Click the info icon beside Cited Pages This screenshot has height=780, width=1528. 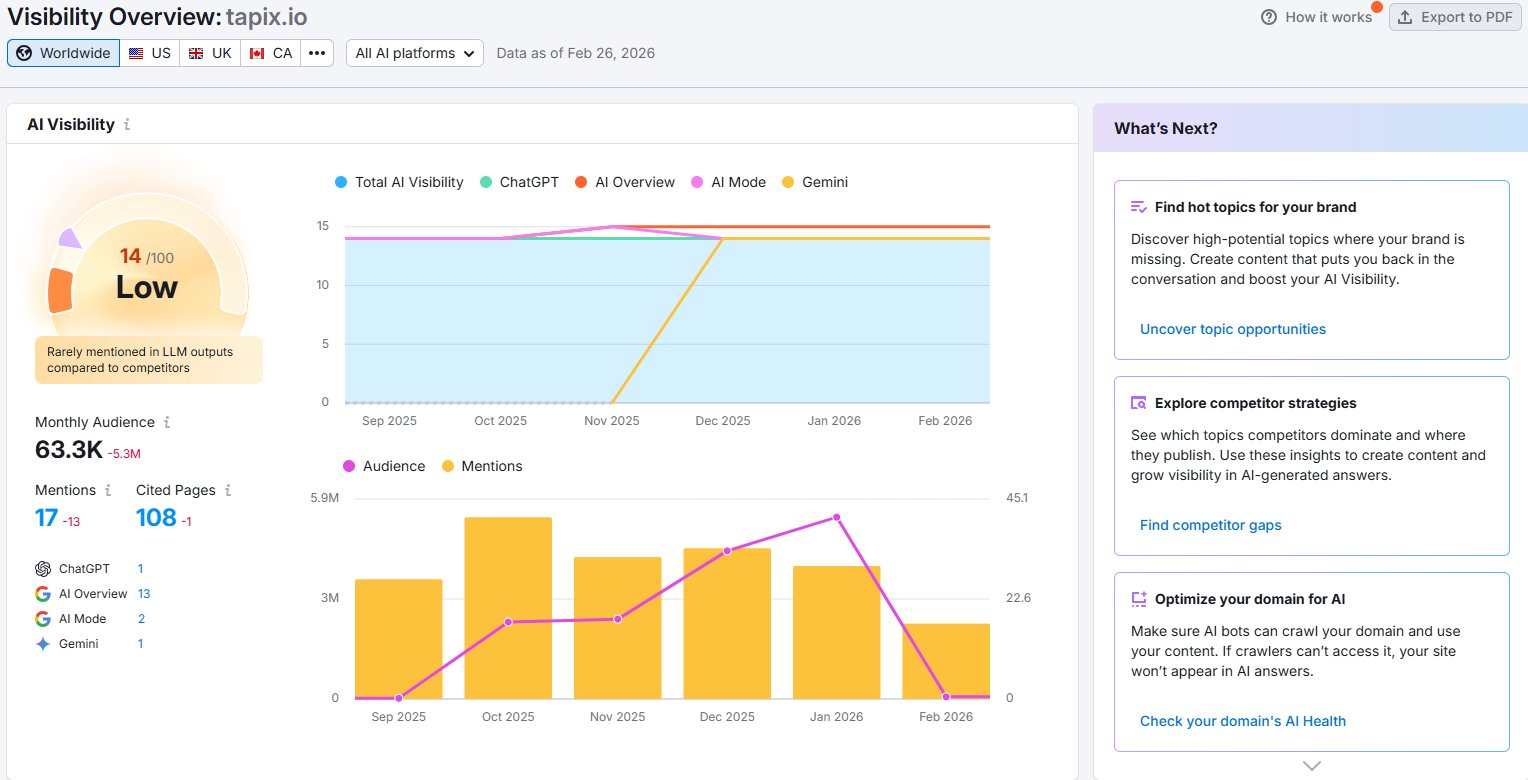[x=228, y=490]
